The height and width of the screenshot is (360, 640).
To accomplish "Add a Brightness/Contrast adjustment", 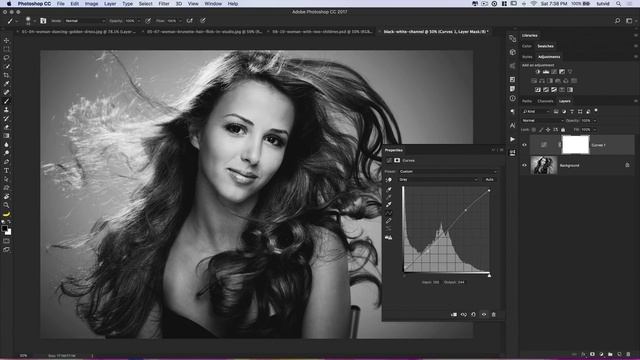I will click(538, 72).
